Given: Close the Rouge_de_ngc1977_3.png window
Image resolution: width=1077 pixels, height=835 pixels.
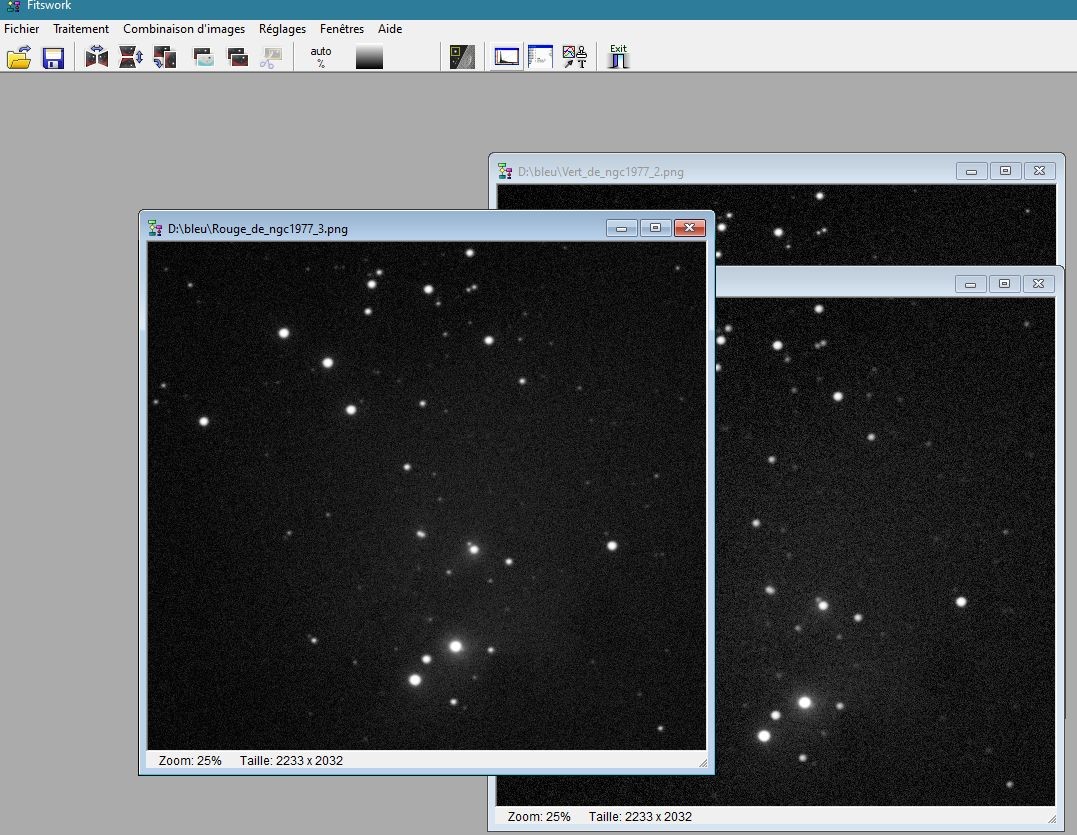Looking at the screenshot, I should tap(690, 228).
